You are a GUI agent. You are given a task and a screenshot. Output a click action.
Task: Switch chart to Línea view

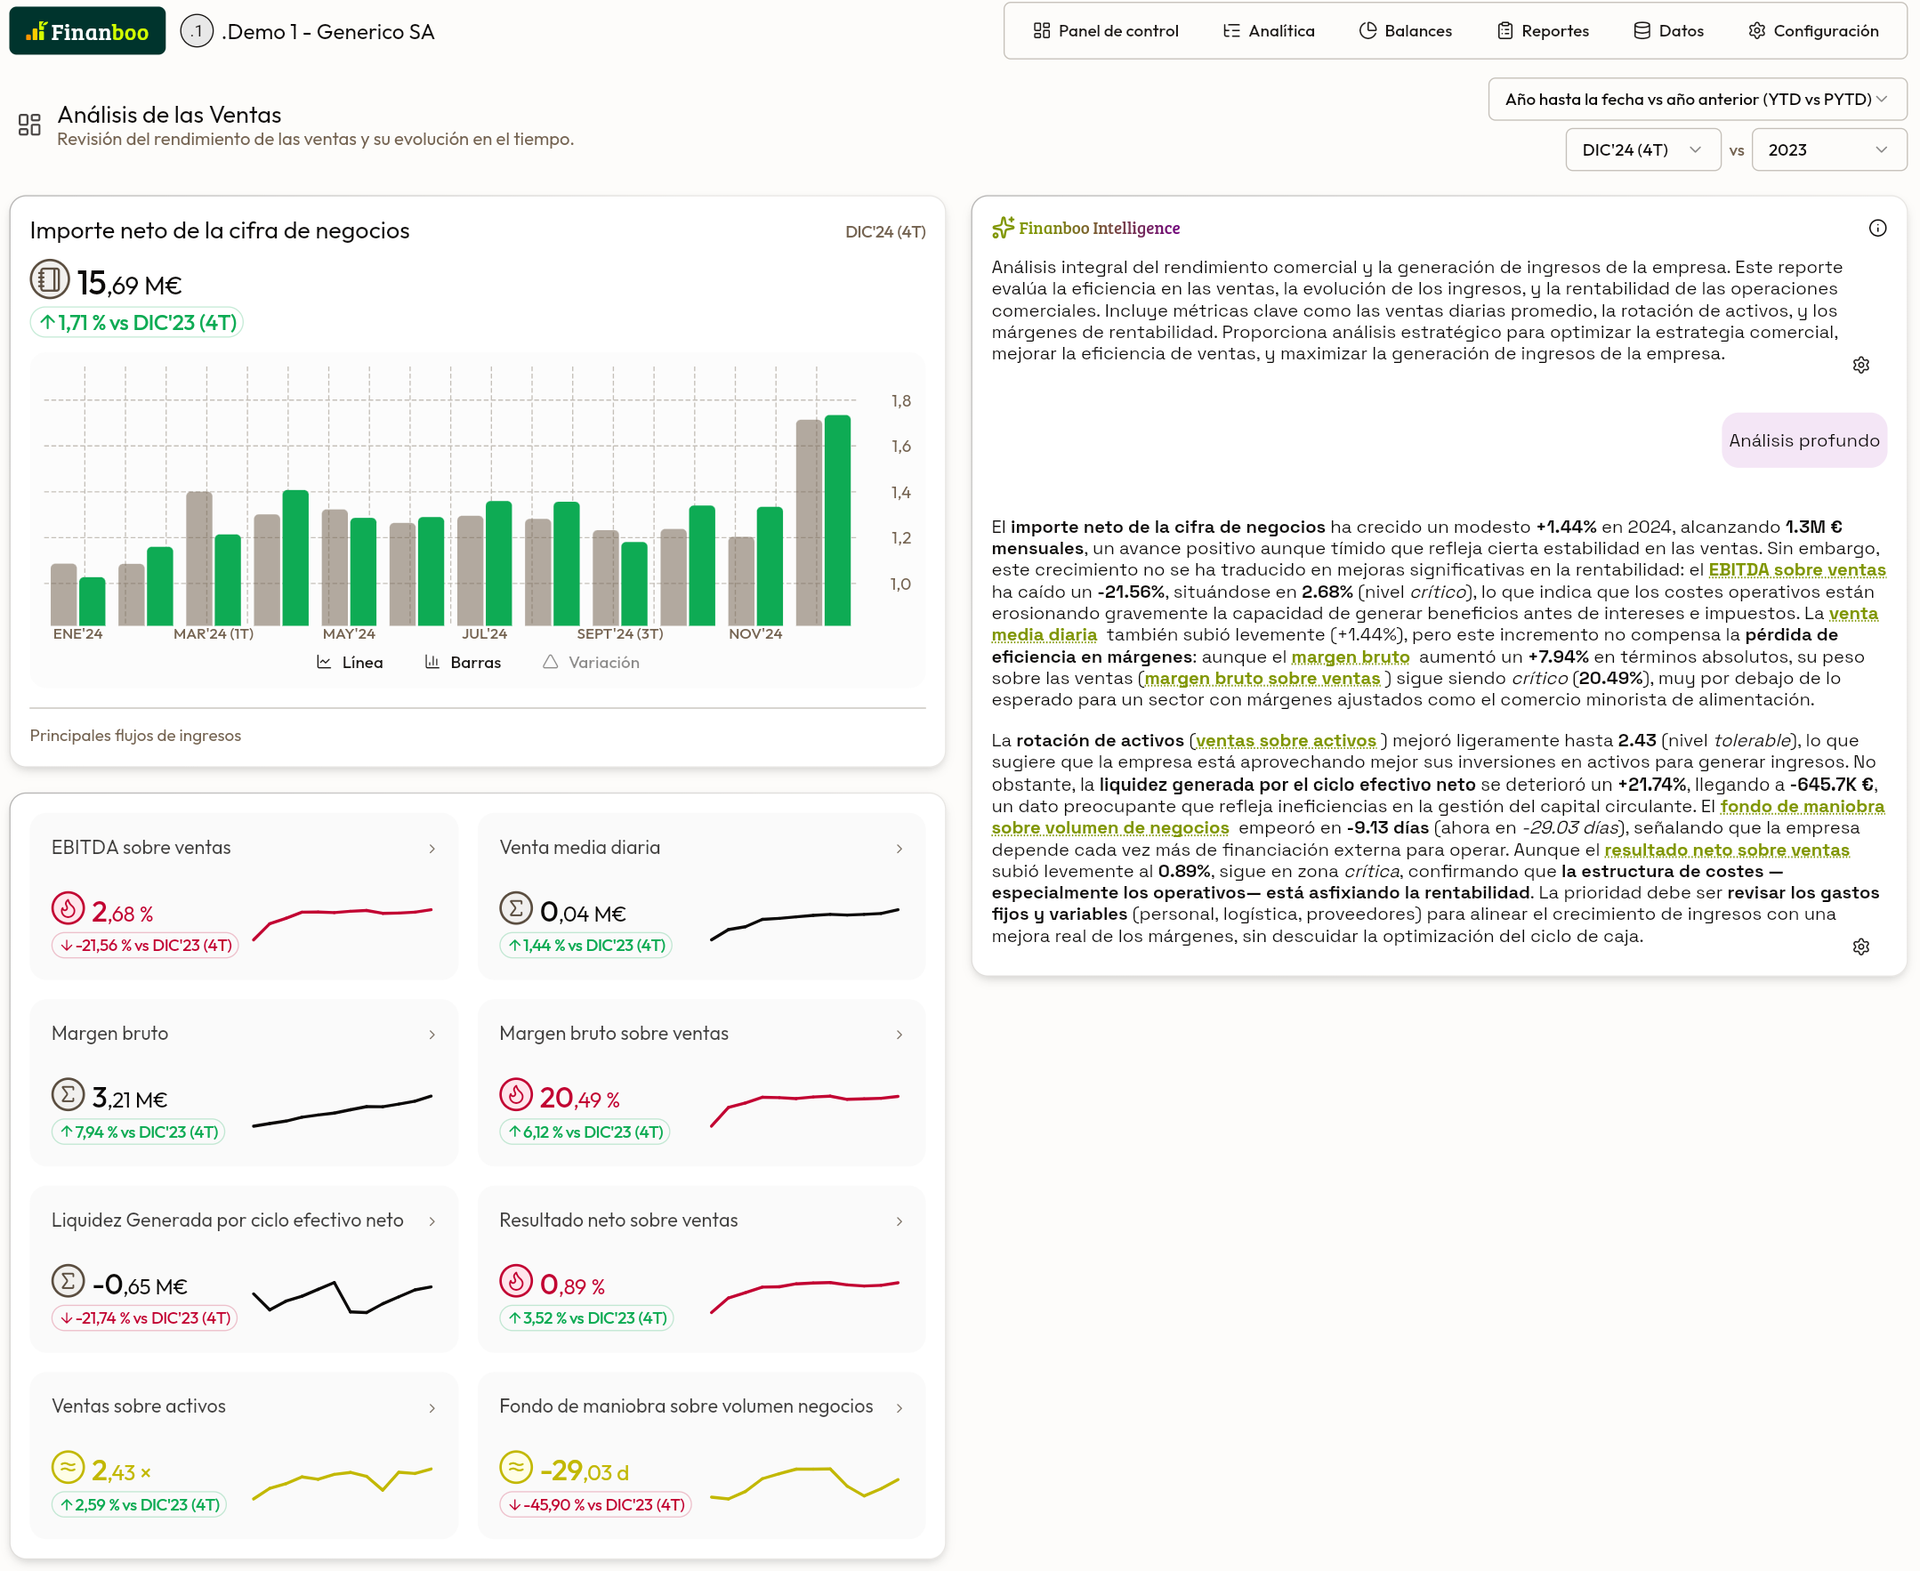350,662
